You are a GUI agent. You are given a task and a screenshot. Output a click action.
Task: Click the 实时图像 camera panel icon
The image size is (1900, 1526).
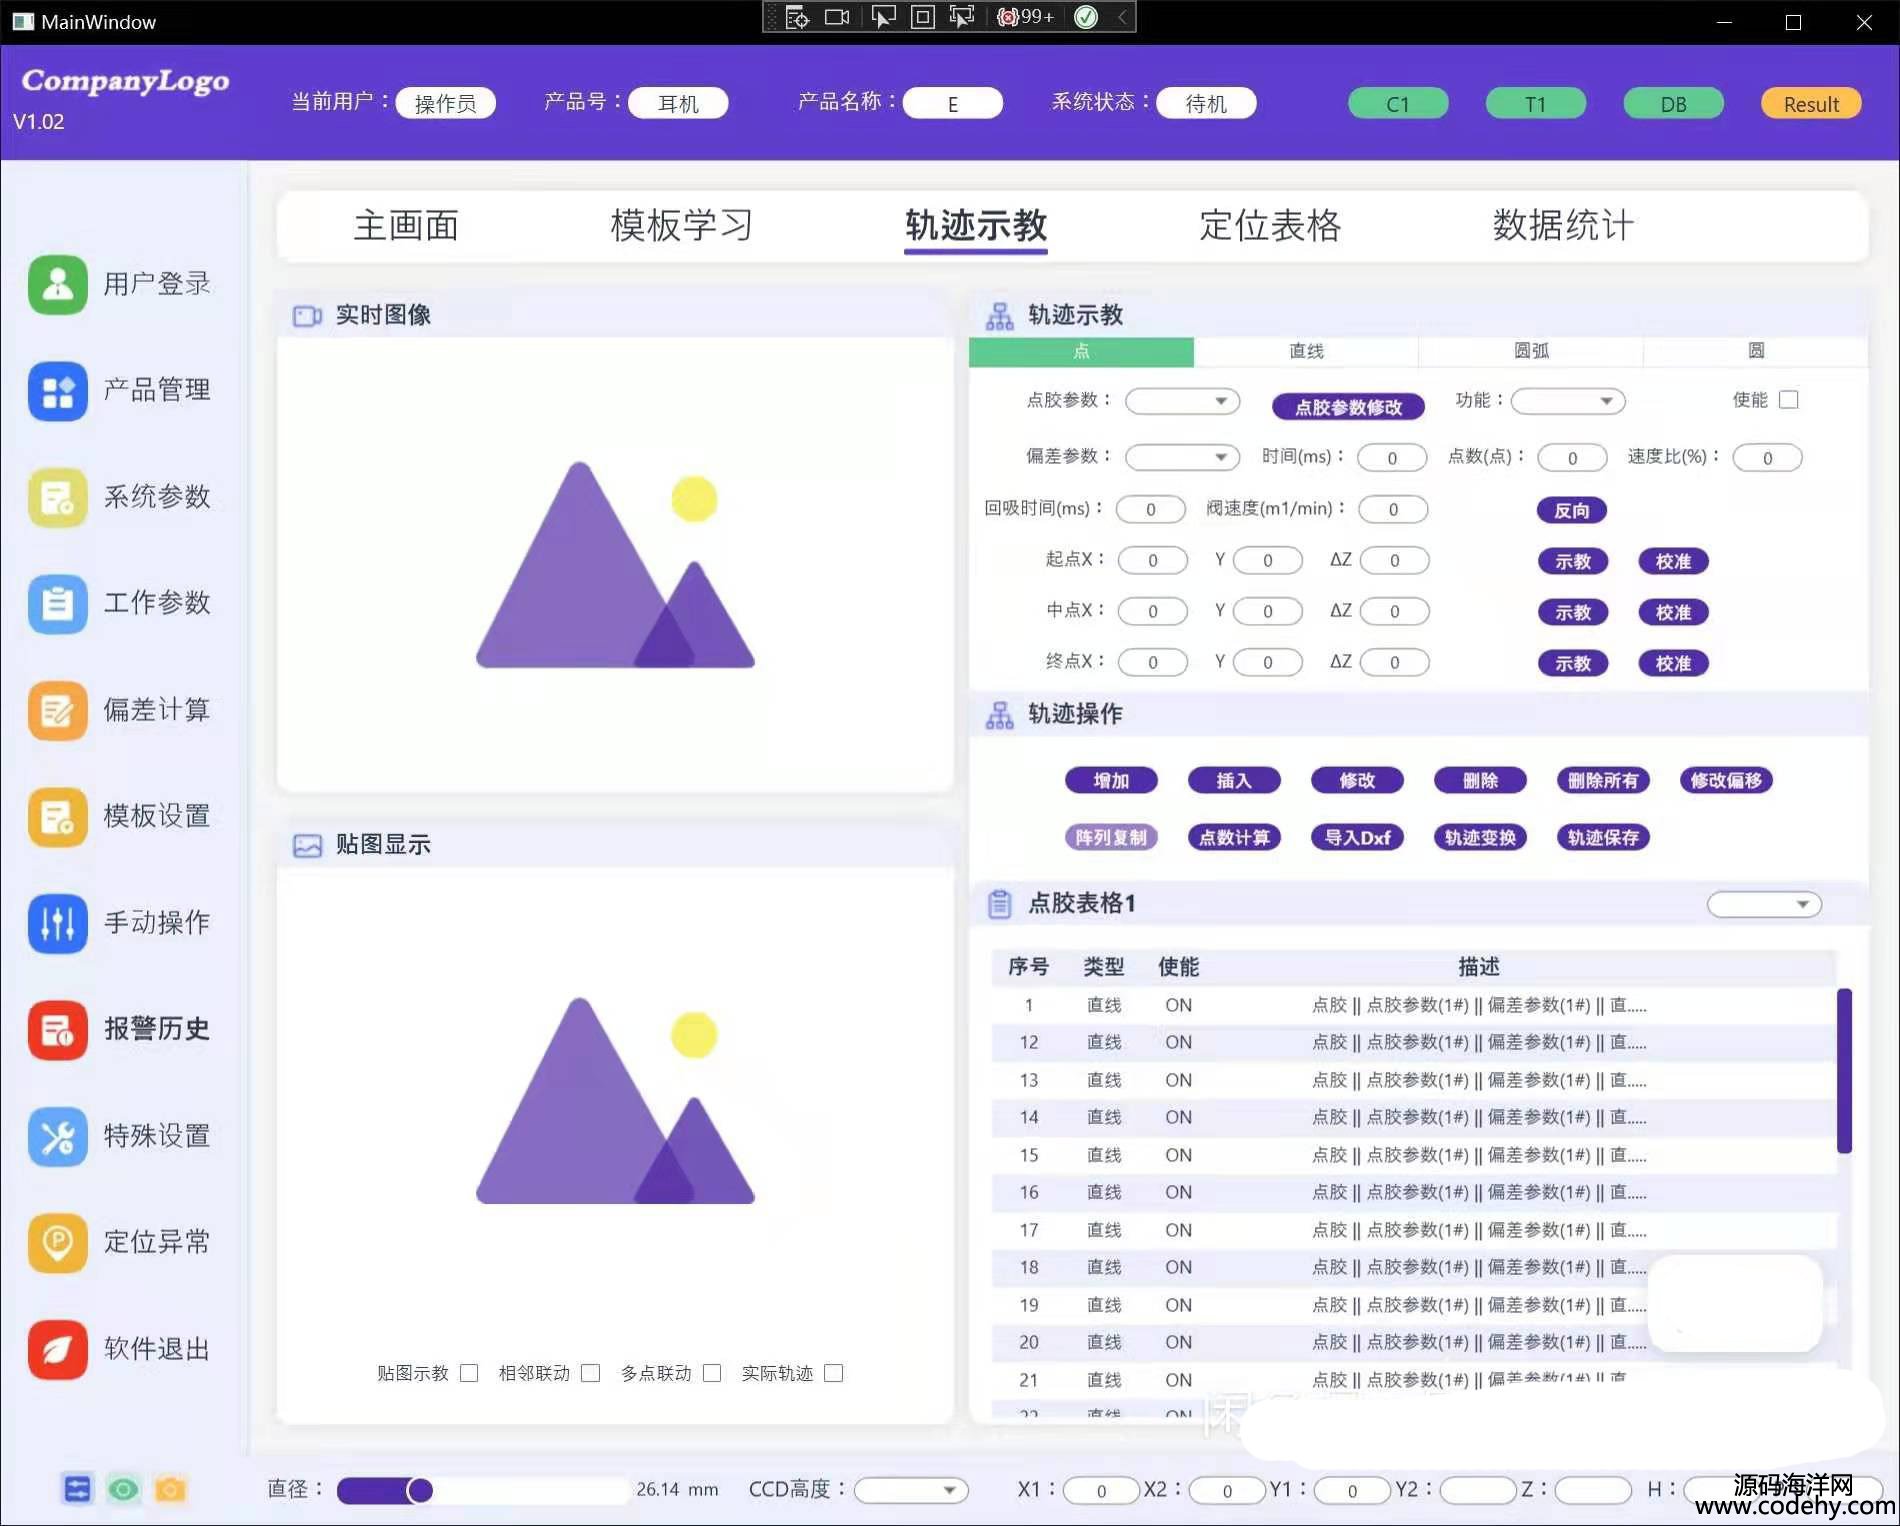click(x=307, y=316)
